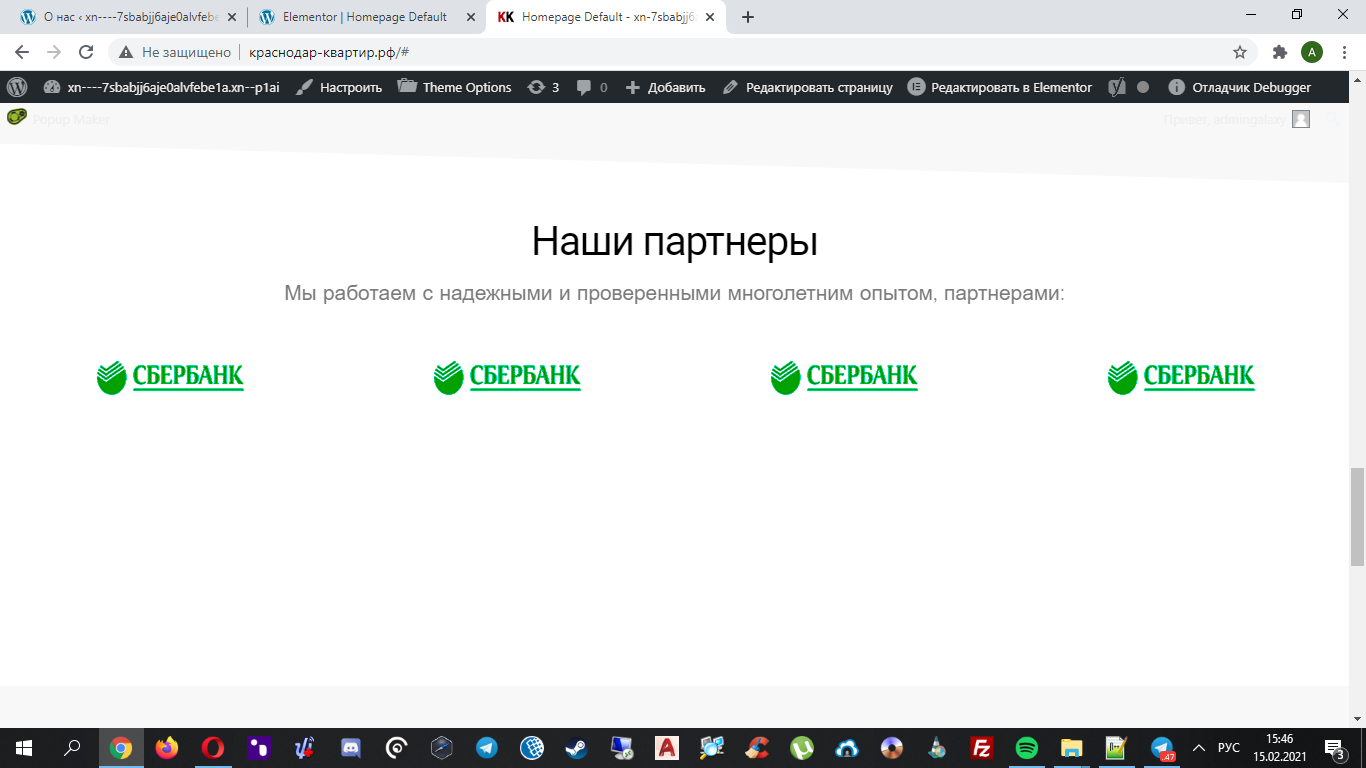Select the active Homepage Default tab

[x=607, y=17]
